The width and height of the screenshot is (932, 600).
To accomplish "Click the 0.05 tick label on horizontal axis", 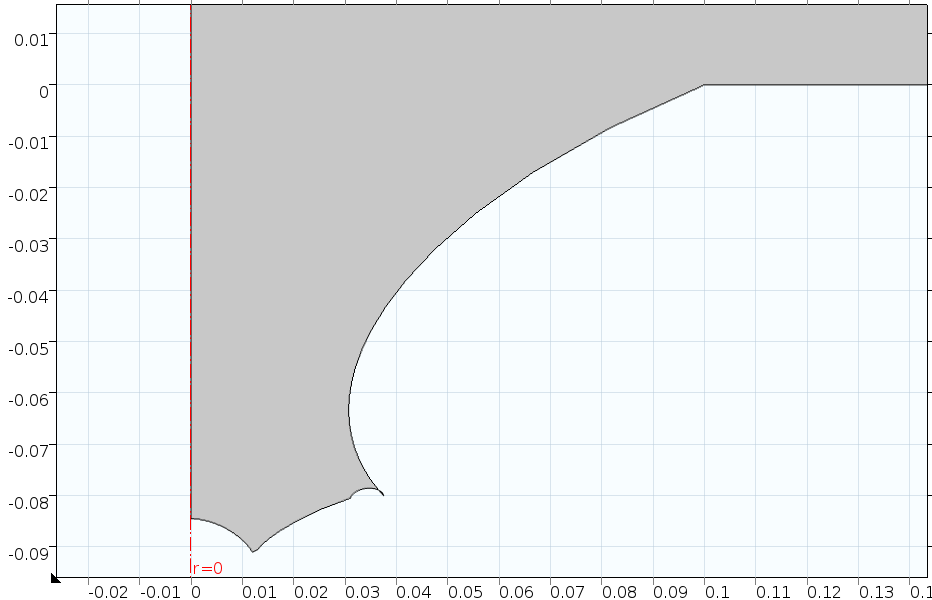I will [465, 592].
